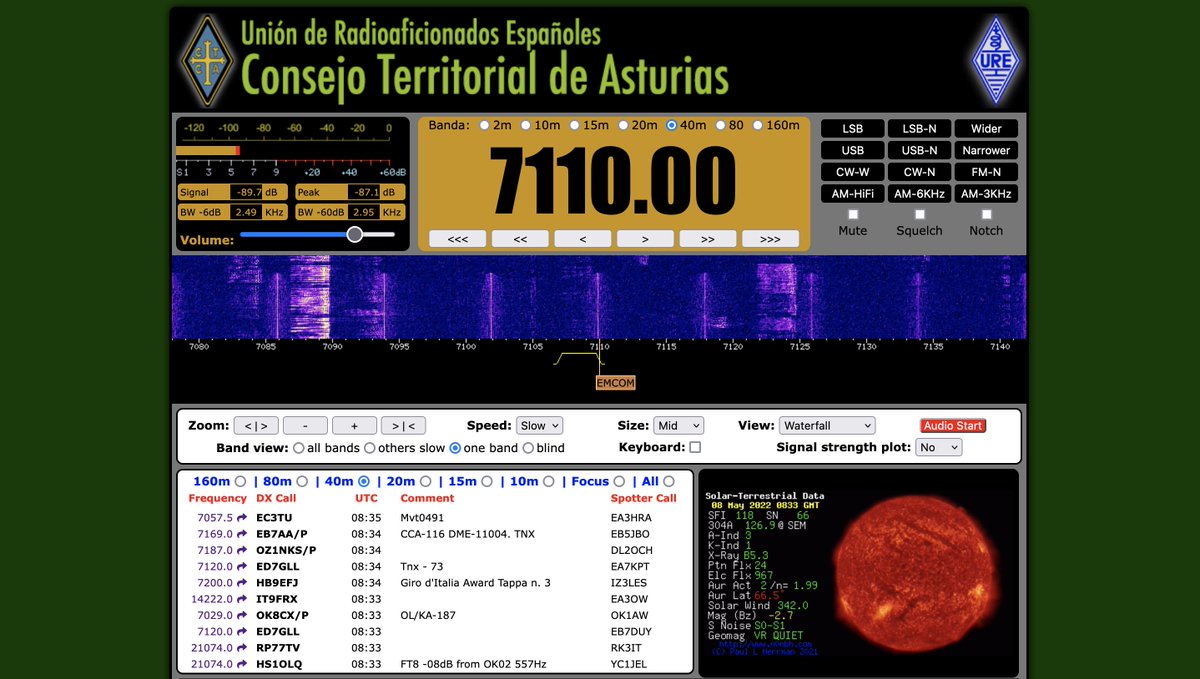Screen dimensions: 1200x679
Task: Open the View Waterfall dropdown
Action: pyautogui.click(x=828, y=425)
